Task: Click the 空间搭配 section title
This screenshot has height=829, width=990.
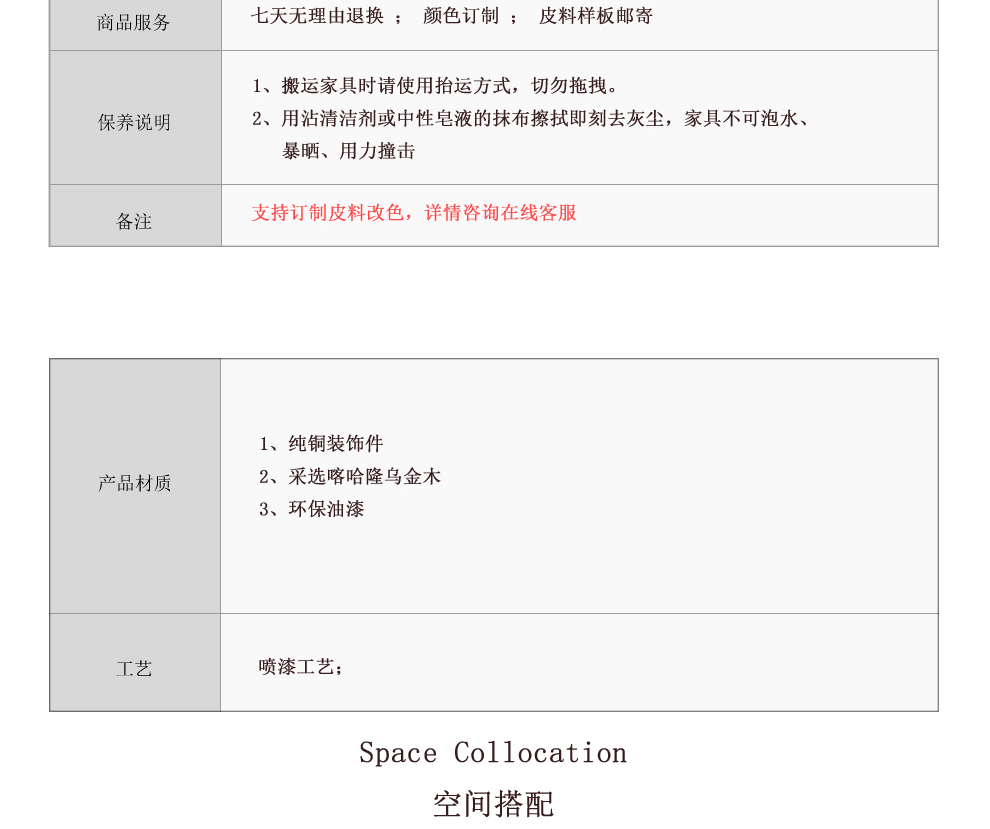Action: pyautogui.click(x=493, y=804)
